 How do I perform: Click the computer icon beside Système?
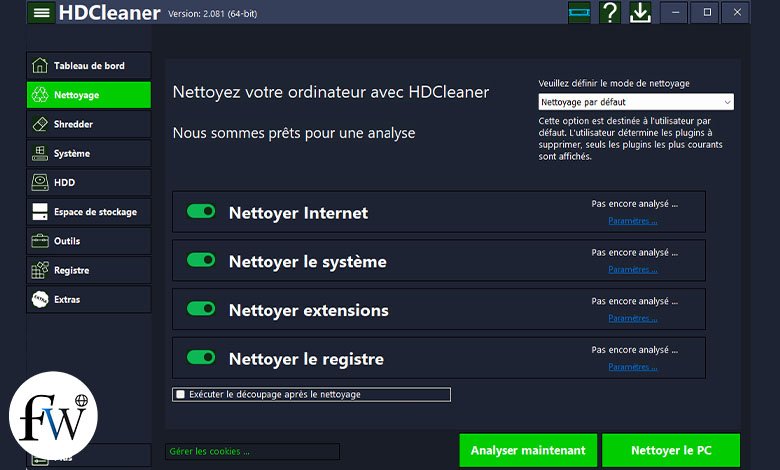tap(40, 153)
